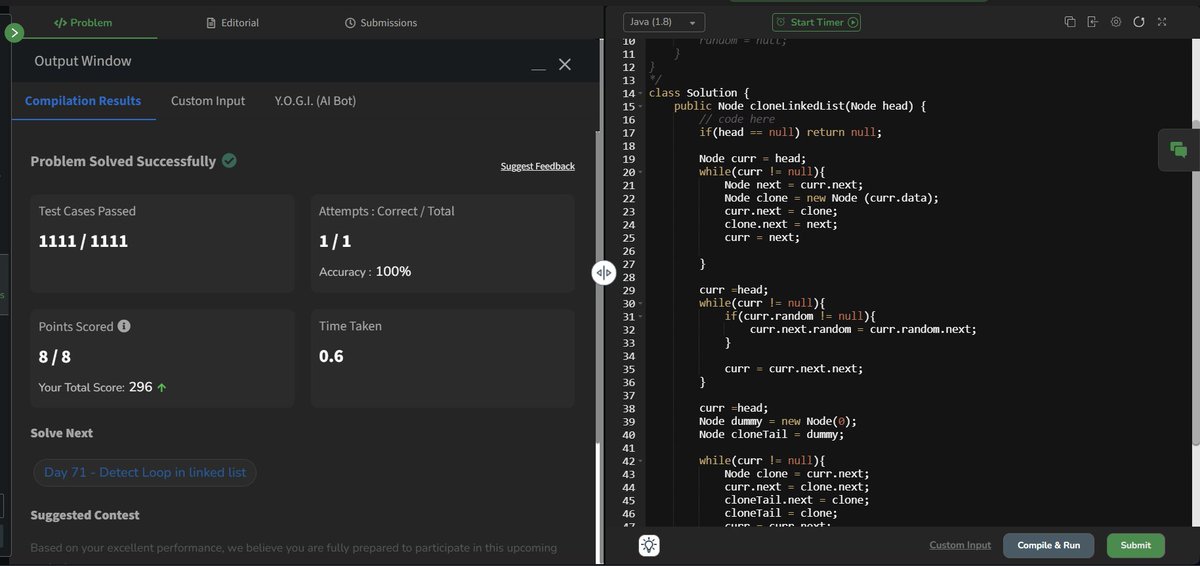The image size is (1200, 566).
Task: Expand the green sidebar arrow button
Action: click(14, 32)
